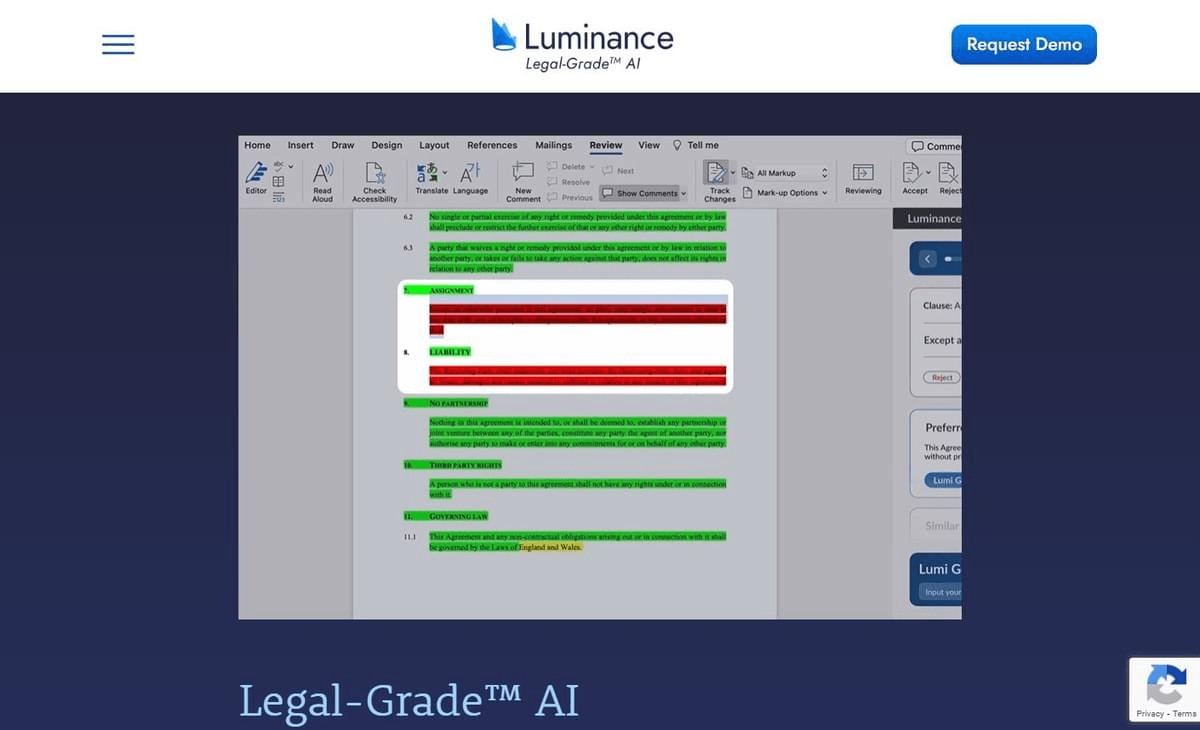Click the New Comment icon

(x=523, y=171)
